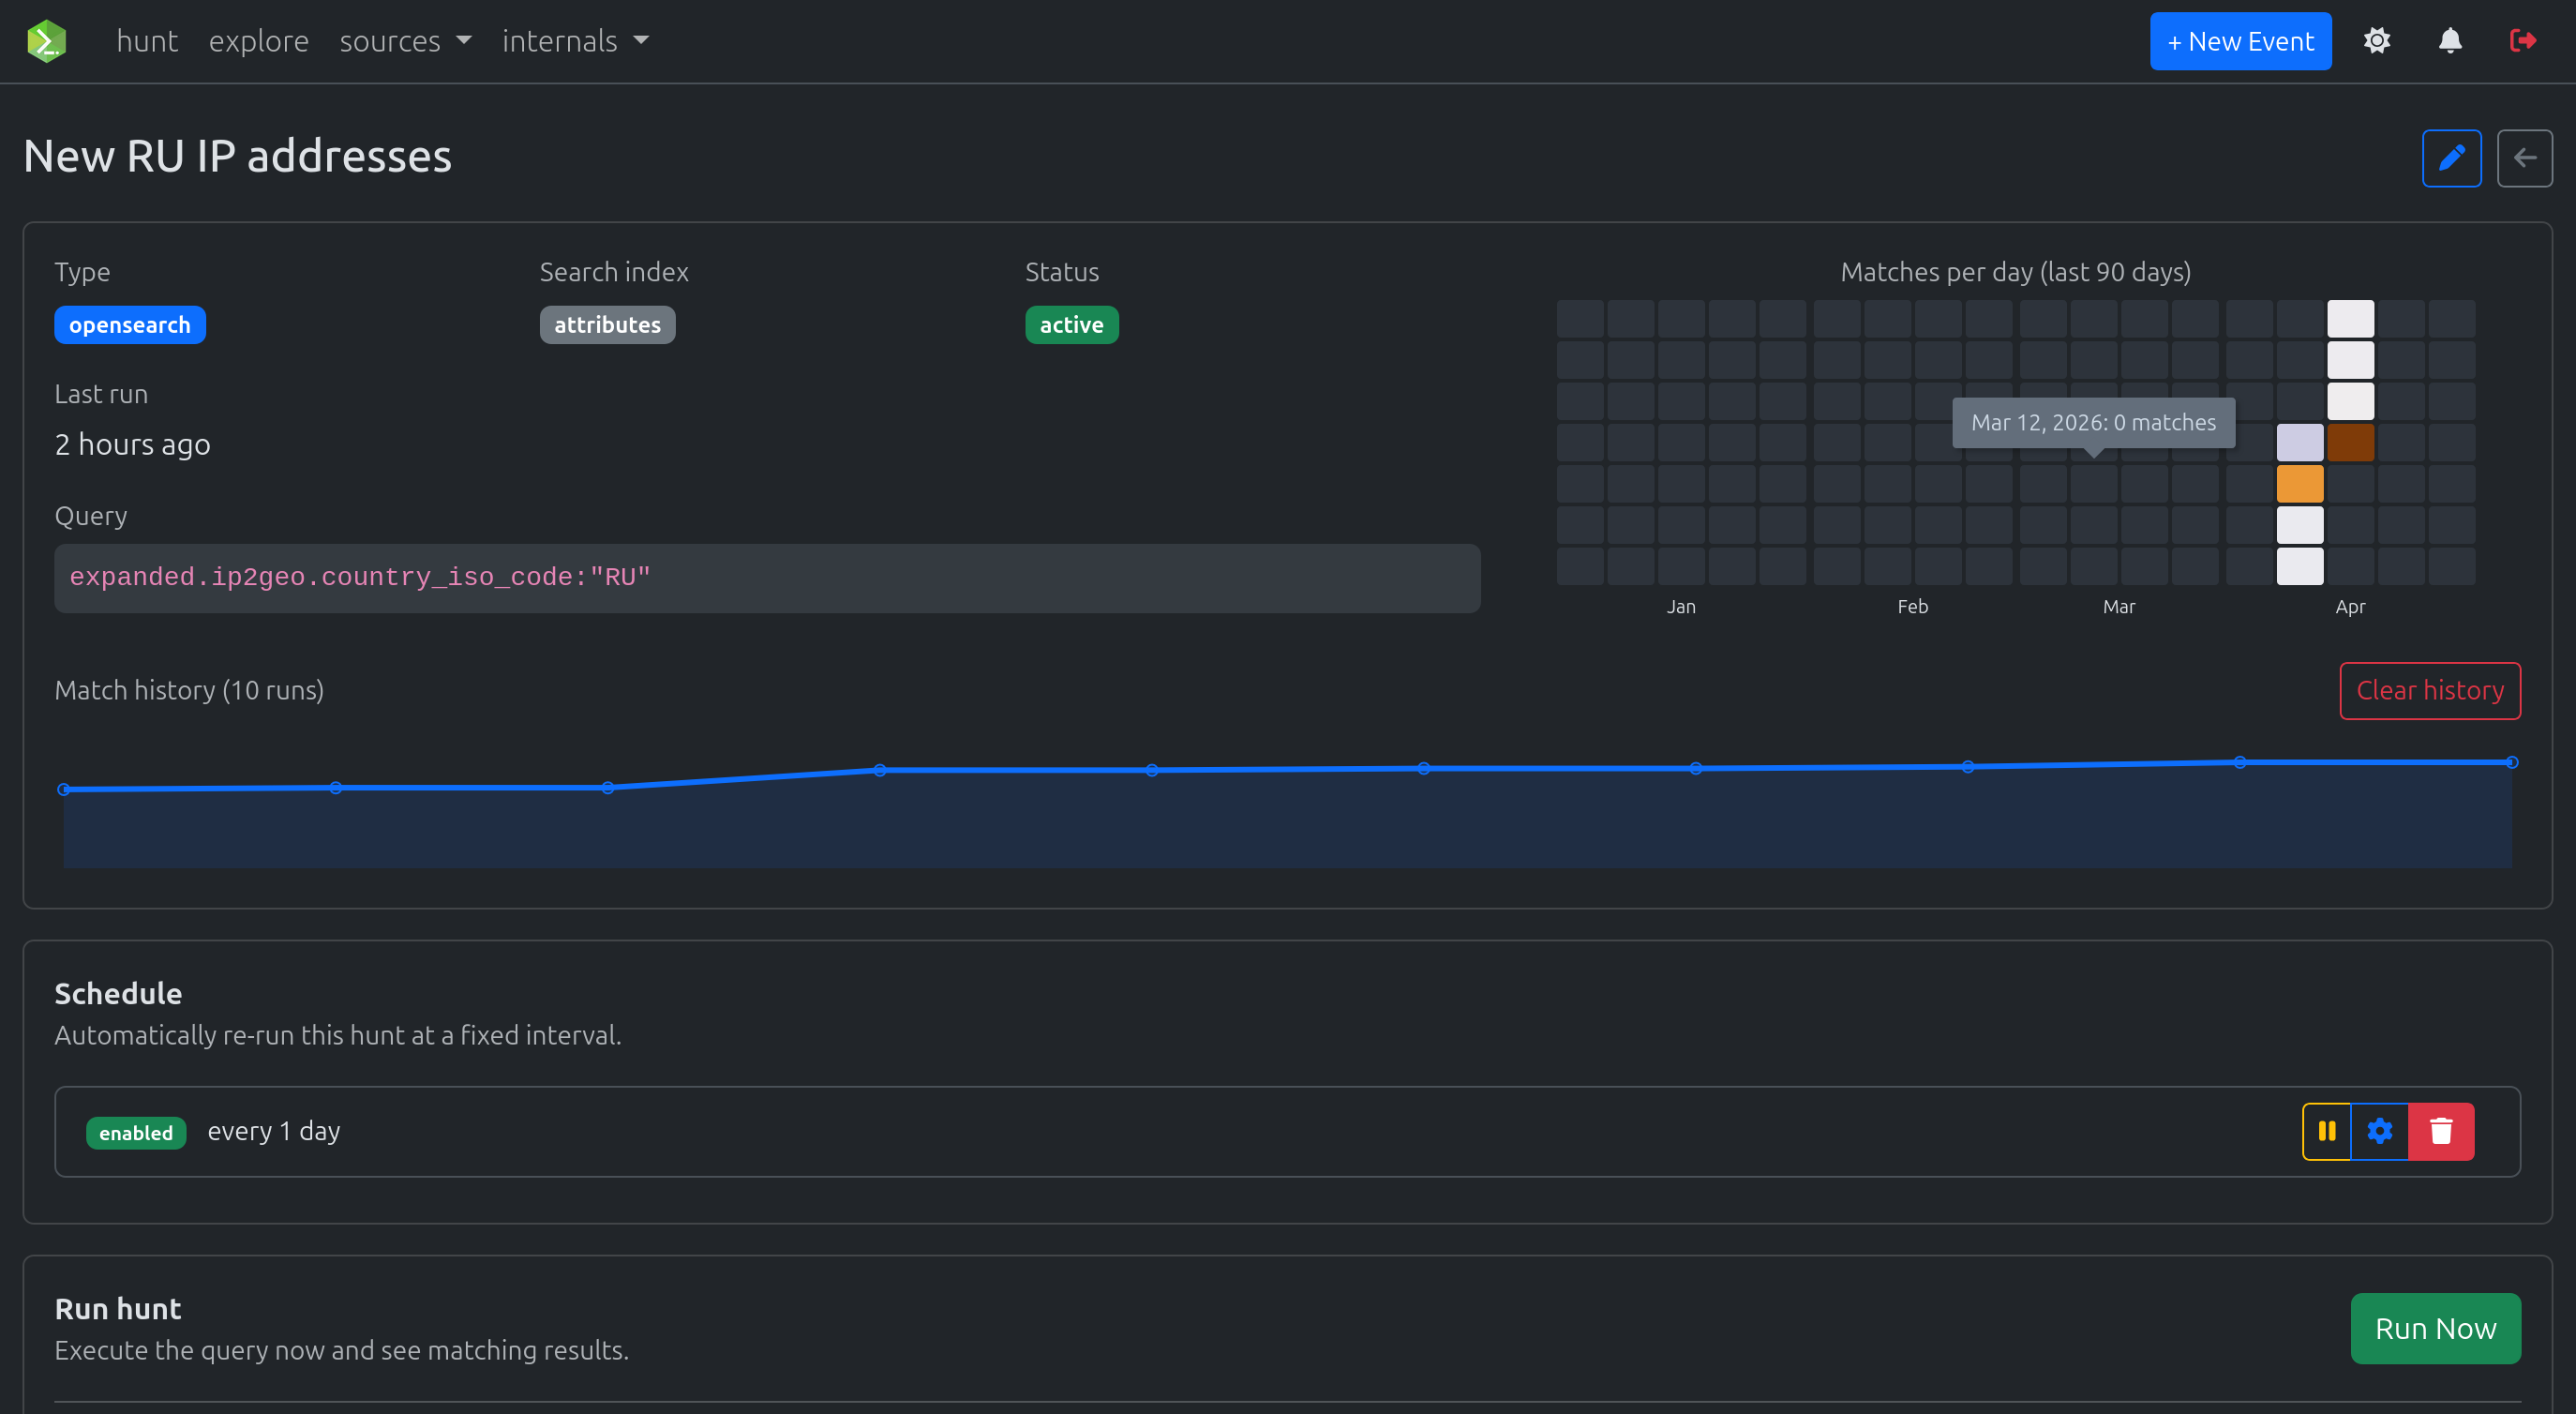Click the query code field
This screenshot has width=2576, height=1414.
767,578
